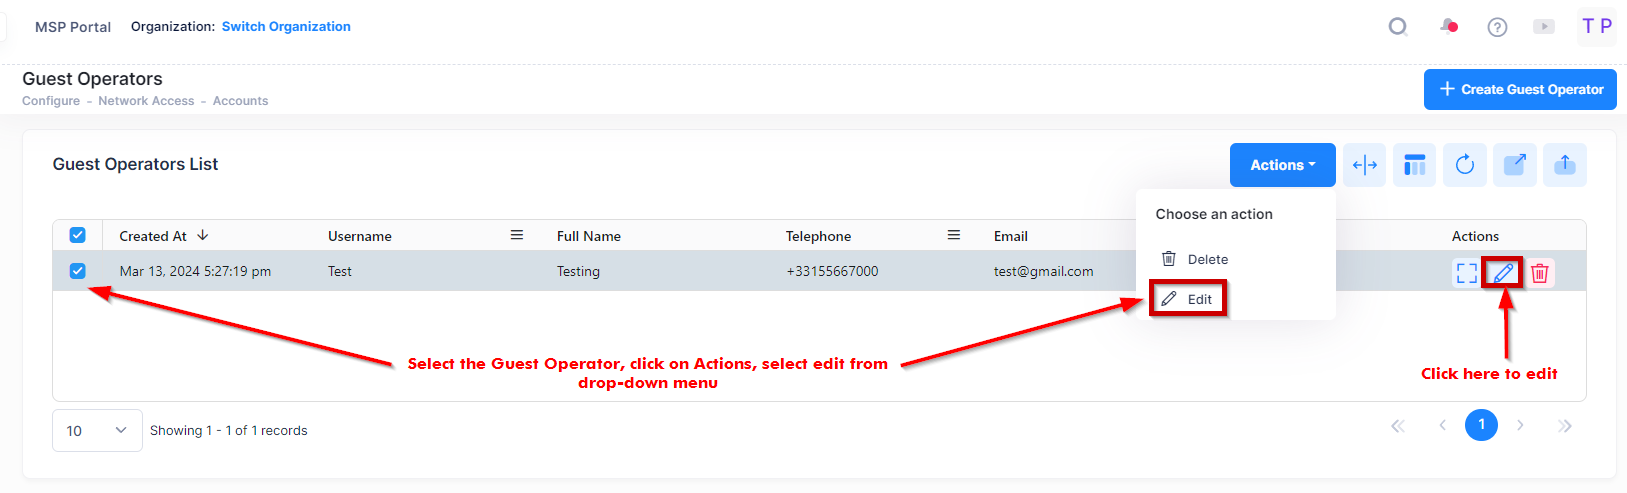Open the search magnifier in the header
The image size is (1627, 493).
pyautogui.click(x=1398, y=27)
